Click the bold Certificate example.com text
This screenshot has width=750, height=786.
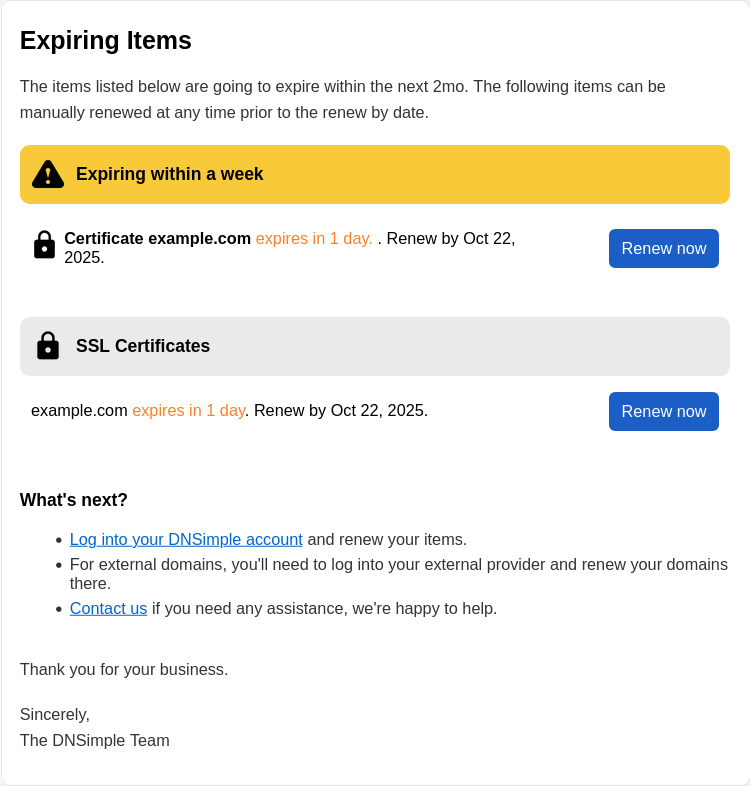click(x=157, y=238)
